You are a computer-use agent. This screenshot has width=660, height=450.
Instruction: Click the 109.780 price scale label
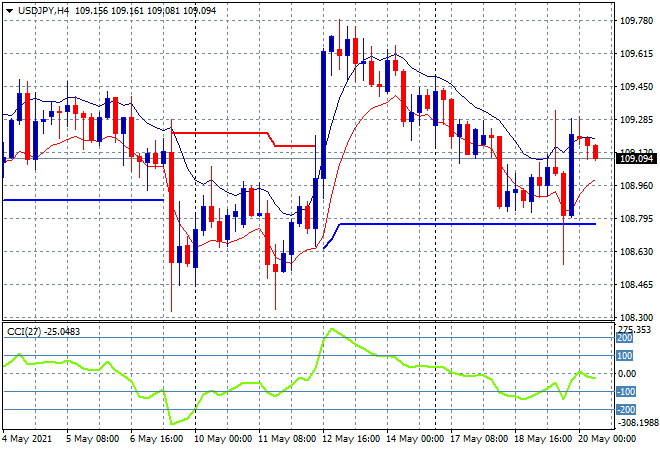(636, 21)
